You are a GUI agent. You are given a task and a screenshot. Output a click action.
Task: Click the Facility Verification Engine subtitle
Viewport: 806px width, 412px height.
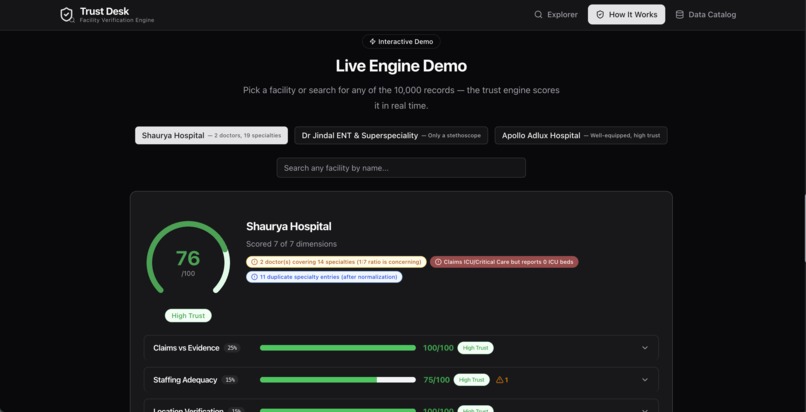(117, 20)
